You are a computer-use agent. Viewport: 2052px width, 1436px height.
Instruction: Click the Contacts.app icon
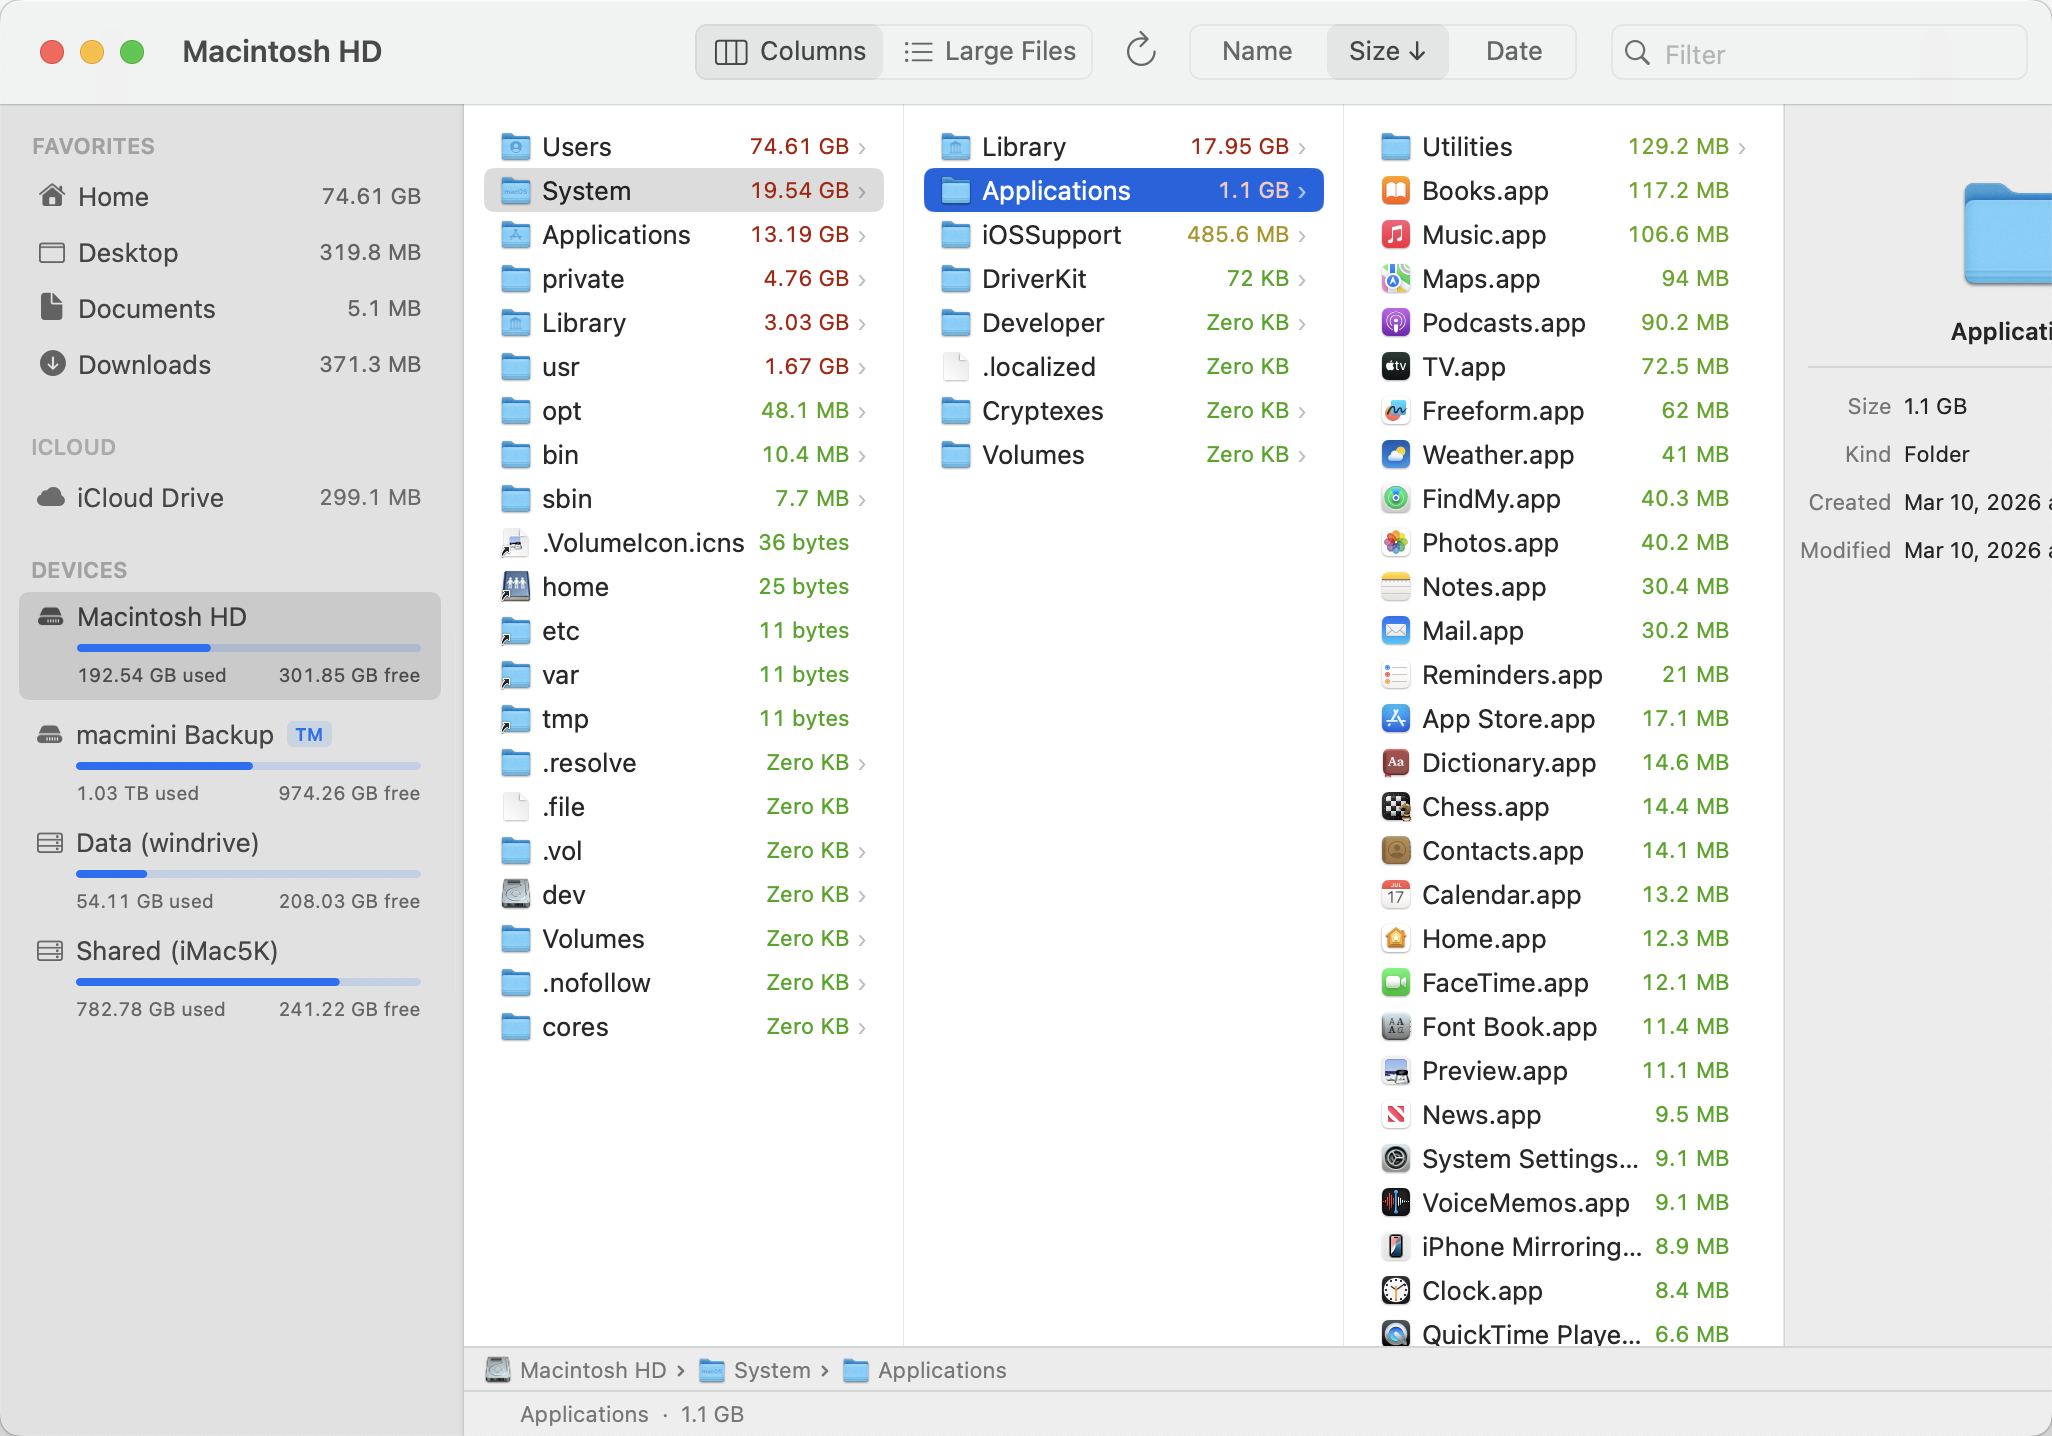[1395, 850]
